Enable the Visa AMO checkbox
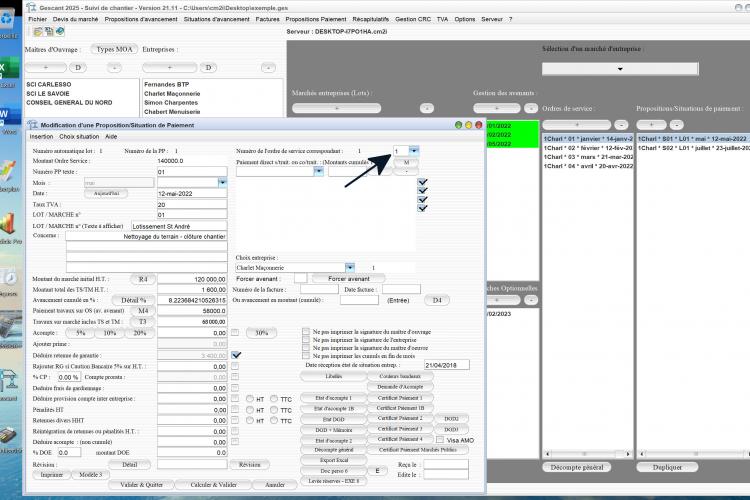 point(440,440)
